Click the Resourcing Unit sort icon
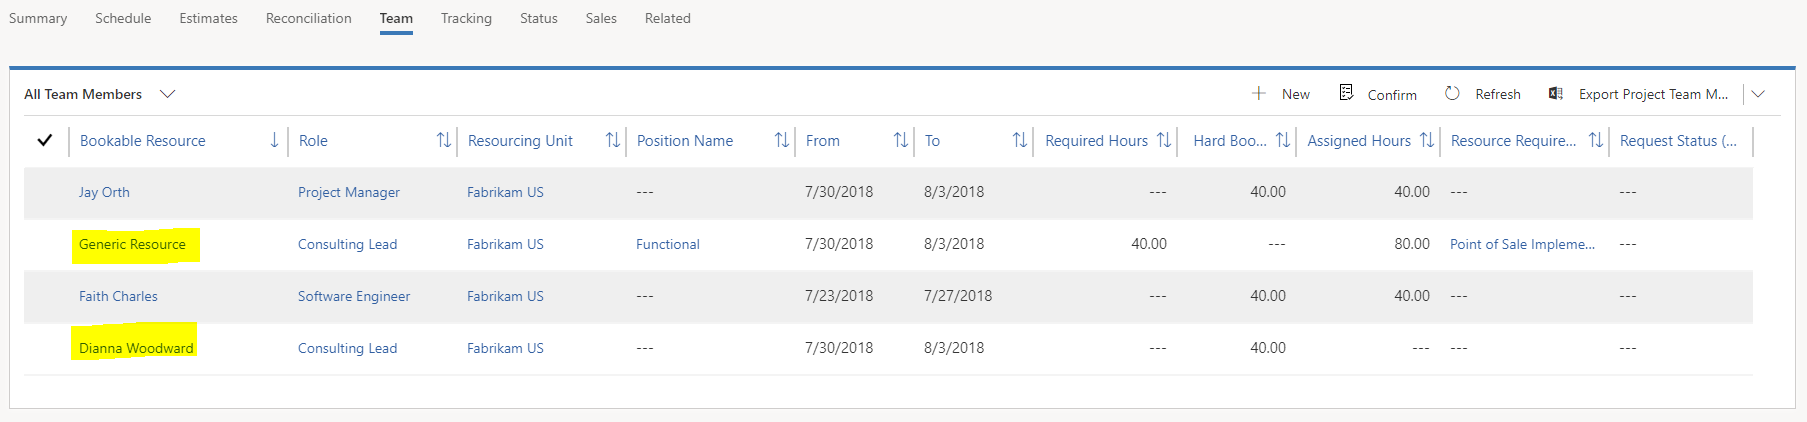The width and height of the screenshot is (1807, 422). coord(612,141)
